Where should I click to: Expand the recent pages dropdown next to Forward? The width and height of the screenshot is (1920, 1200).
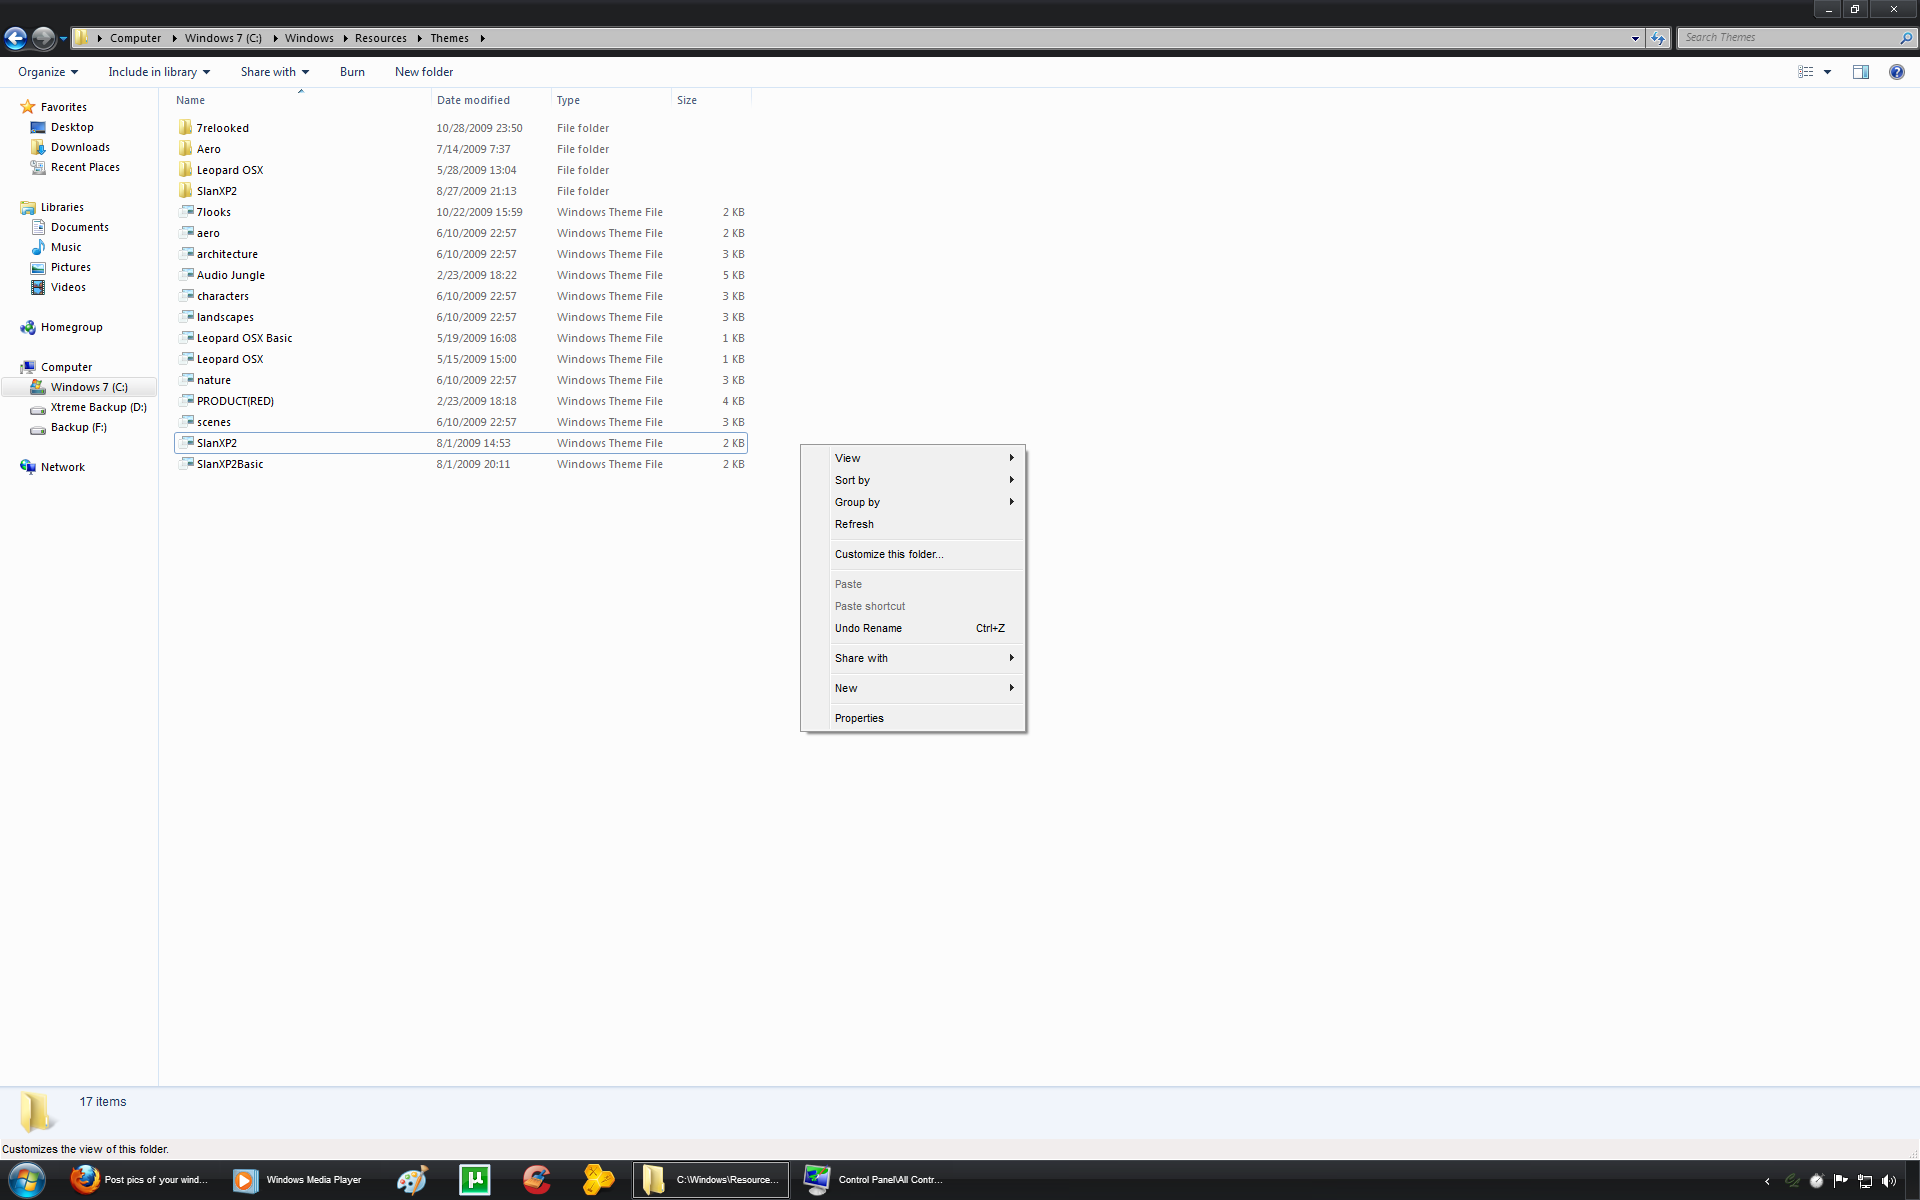pos(63,39)
